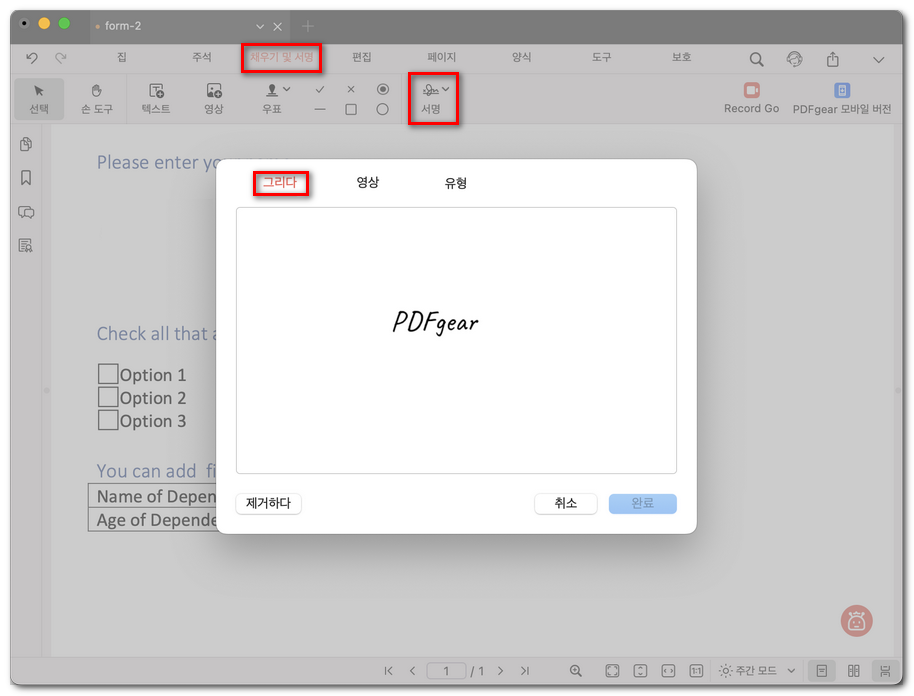
Task: Open the comments sidebar panel
Action: [x=26, y=212]
